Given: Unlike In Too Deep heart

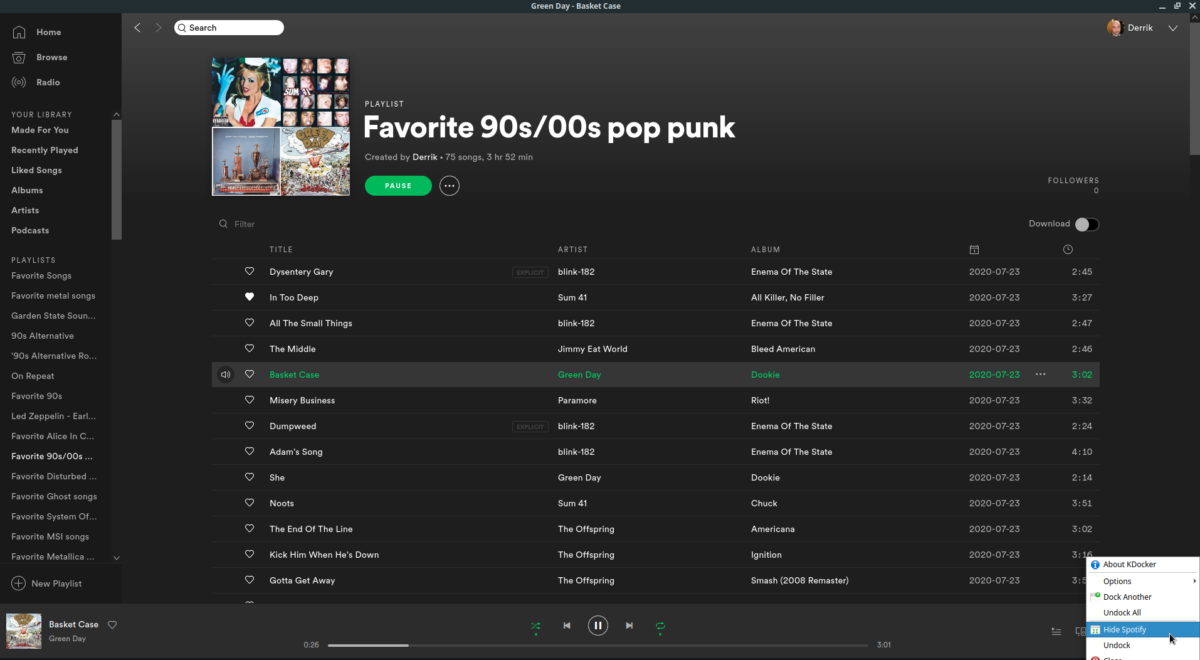Looking at the screenshot, I should click(250, 298).
